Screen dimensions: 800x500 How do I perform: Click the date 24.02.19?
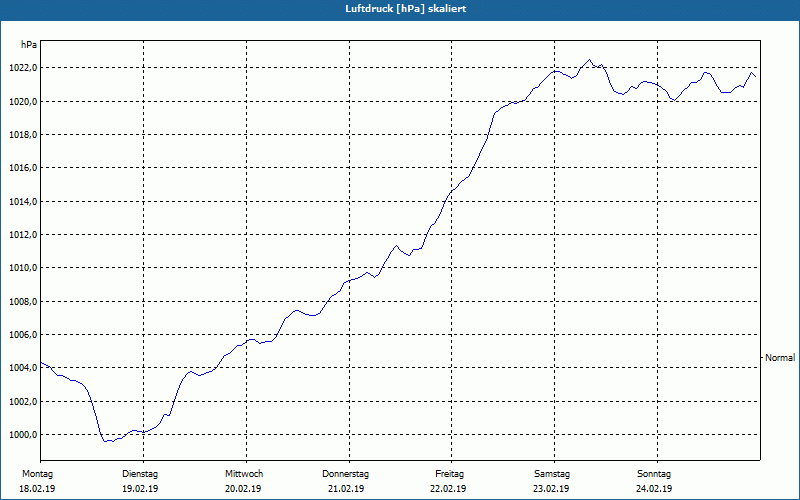(654, 489)
